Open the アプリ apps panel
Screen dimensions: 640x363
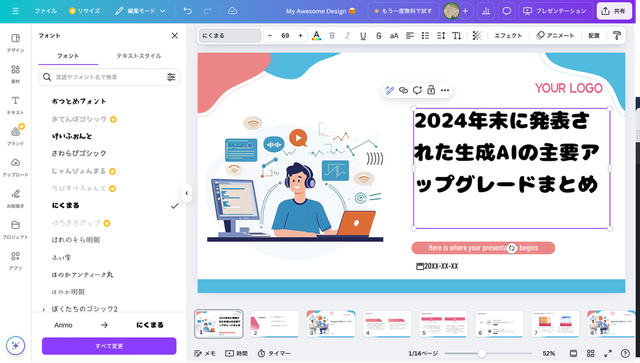[x=16, y=261]
